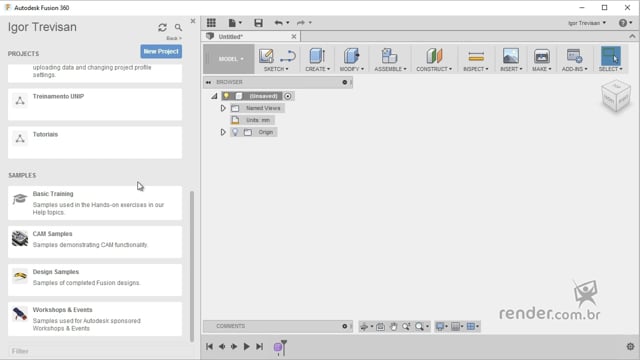Select the Press Pull tool in Modify

click(351, 56)
